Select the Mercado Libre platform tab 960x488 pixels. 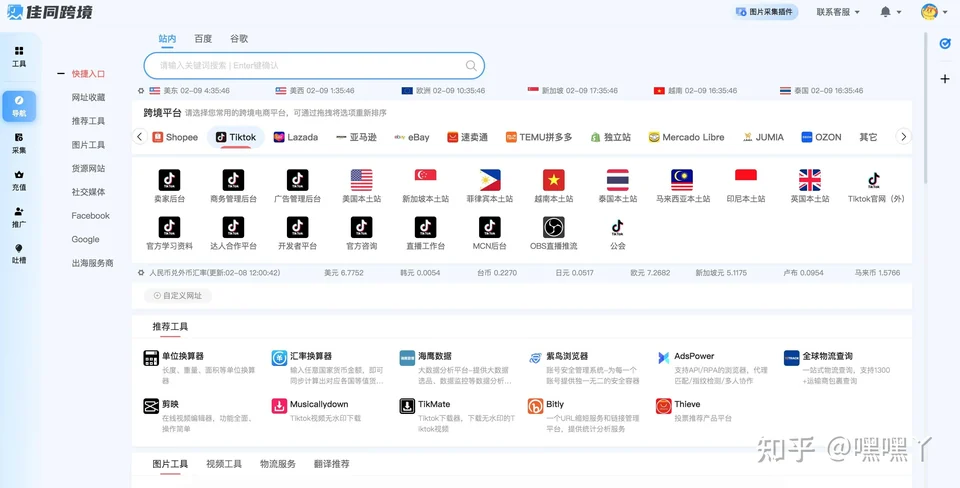coord(686,137)
